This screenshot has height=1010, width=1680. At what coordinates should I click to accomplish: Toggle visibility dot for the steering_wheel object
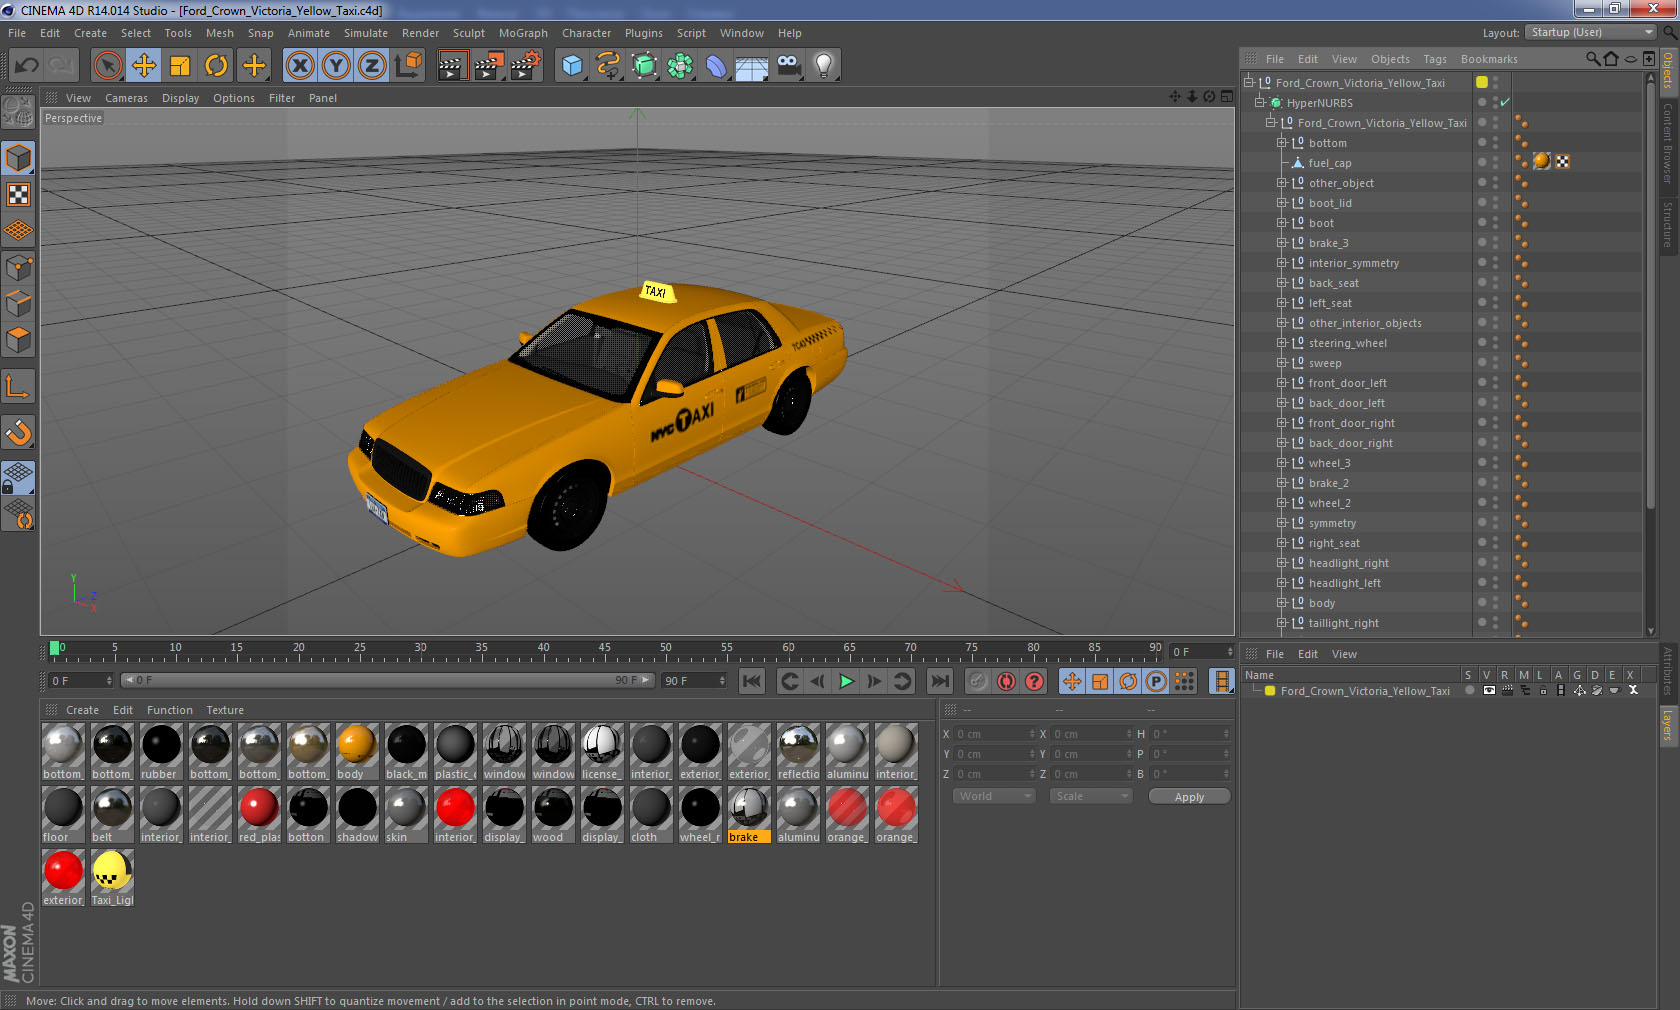[x=1482, y=341]
